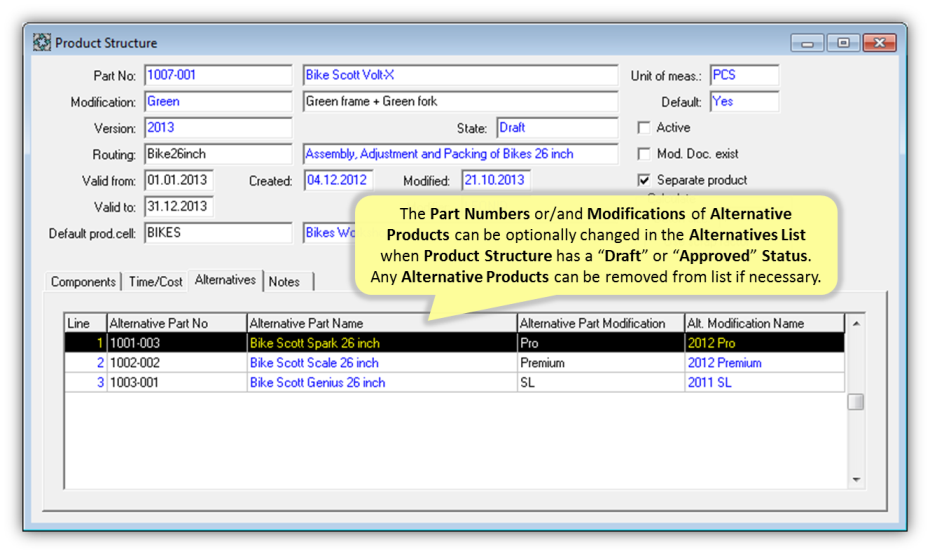The image size is (930, 554).
Task: Click the Premium modification cell
Action: [601, 362]
